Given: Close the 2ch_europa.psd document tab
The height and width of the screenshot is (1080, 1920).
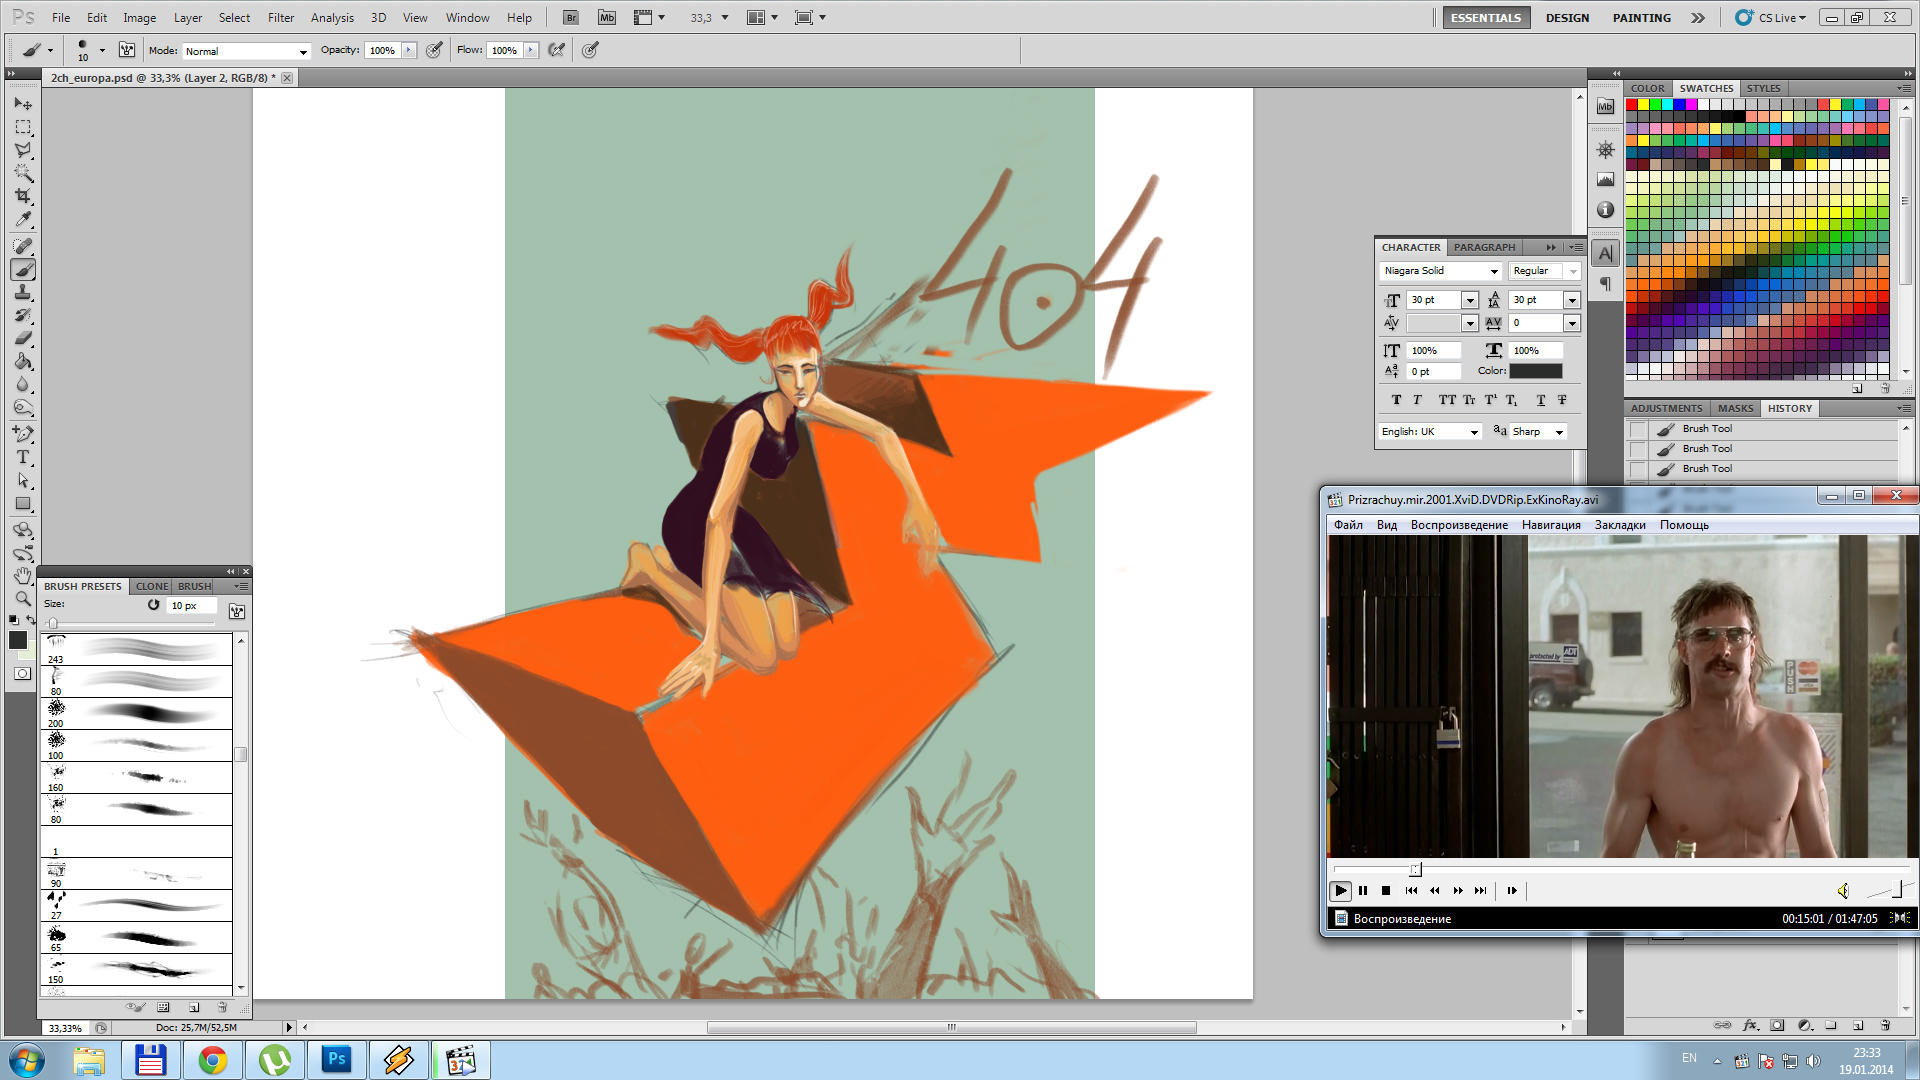Looking at the screenshot, I should 287,77.
